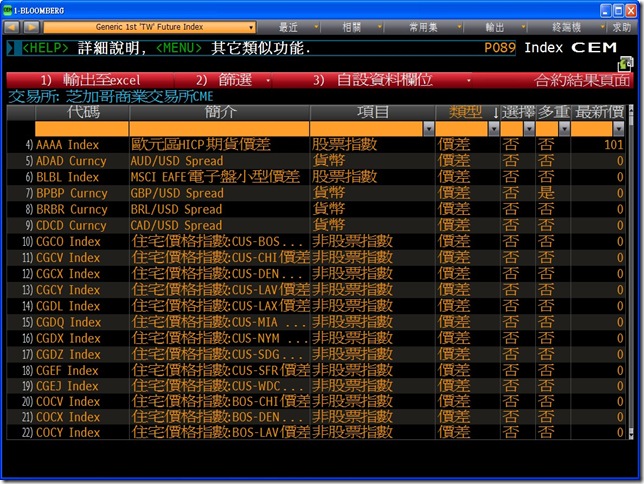This screenshot has width=644, height=484.
Task: Click BRL/USD Spread description
Action: pyautogui.click(x=176, y=209)
